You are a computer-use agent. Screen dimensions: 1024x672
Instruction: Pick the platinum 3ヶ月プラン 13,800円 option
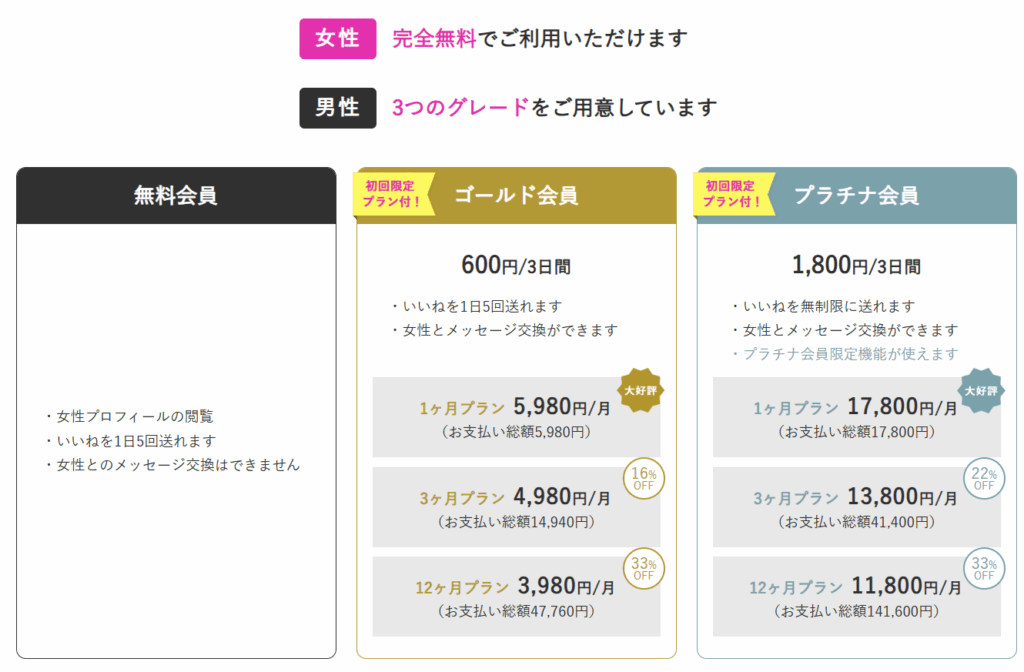(x=856, y=507)
